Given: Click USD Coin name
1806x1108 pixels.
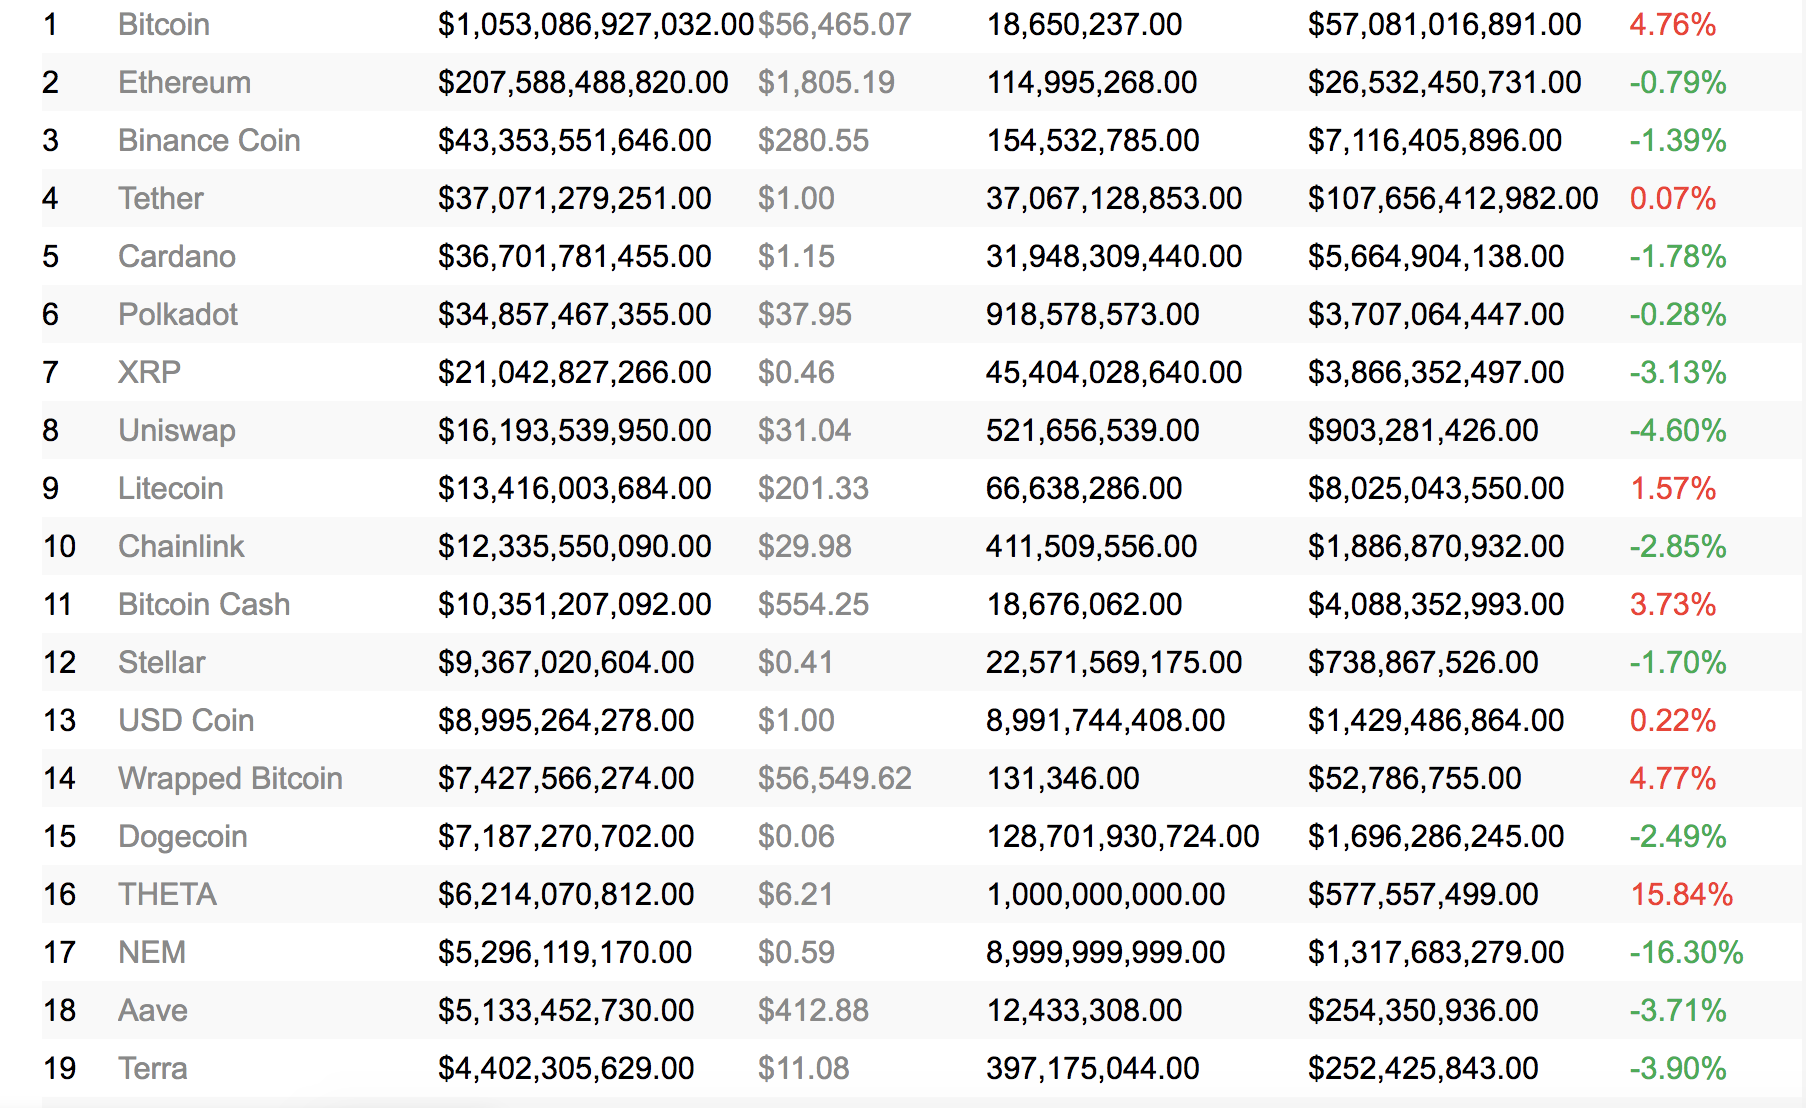Looking at the screenshot, I should pyautogui.click(x=186, y=720).
